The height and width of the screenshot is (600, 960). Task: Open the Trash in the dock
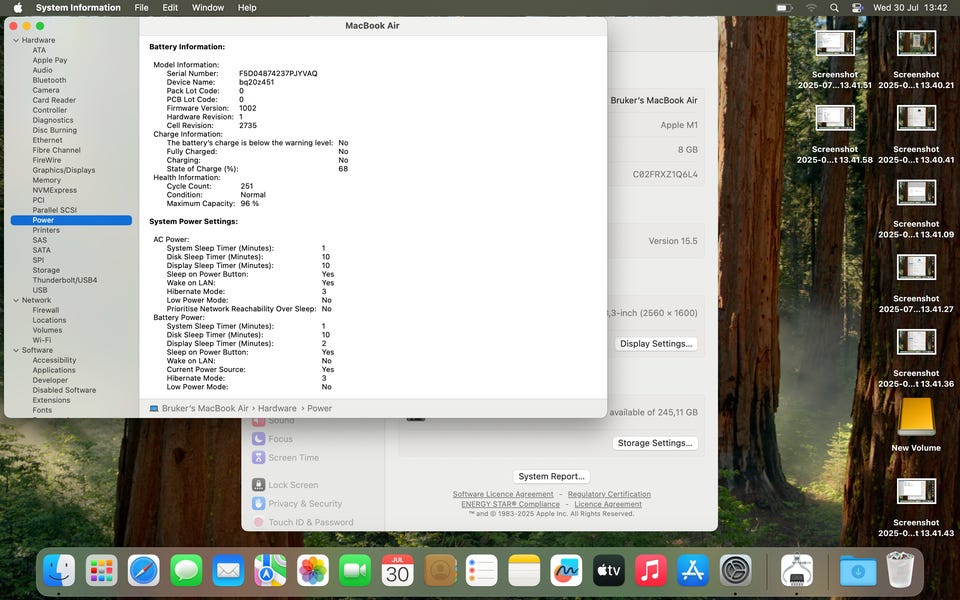click(900, 569)
